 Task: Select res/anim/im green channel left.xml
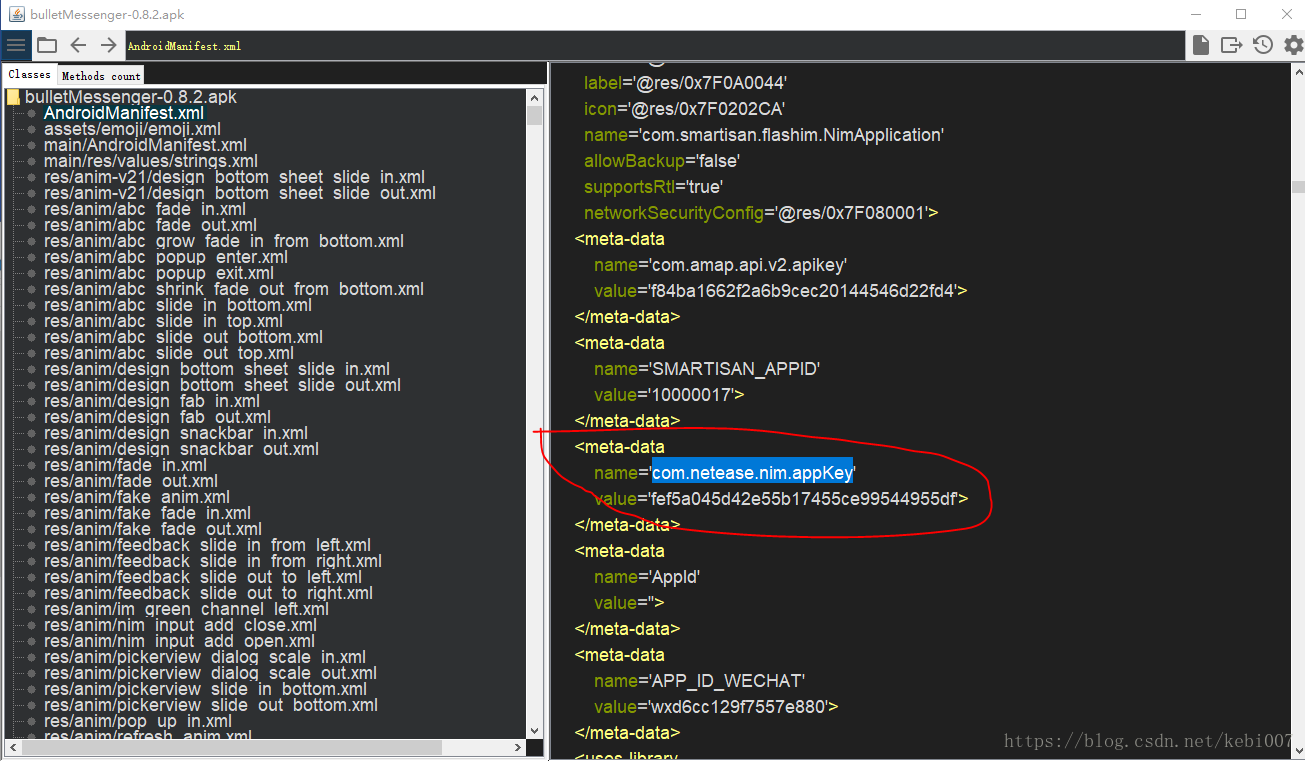pyautogui.click(x=186, y=609)
